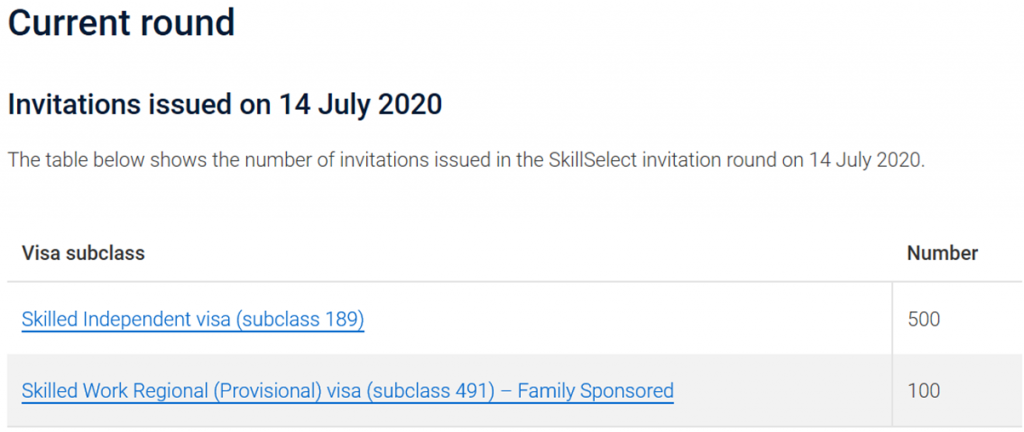The height and width of the screenshot is (432, 1024).
Task: Click the word "Current" in main heading
Action: tap(71, 22)
